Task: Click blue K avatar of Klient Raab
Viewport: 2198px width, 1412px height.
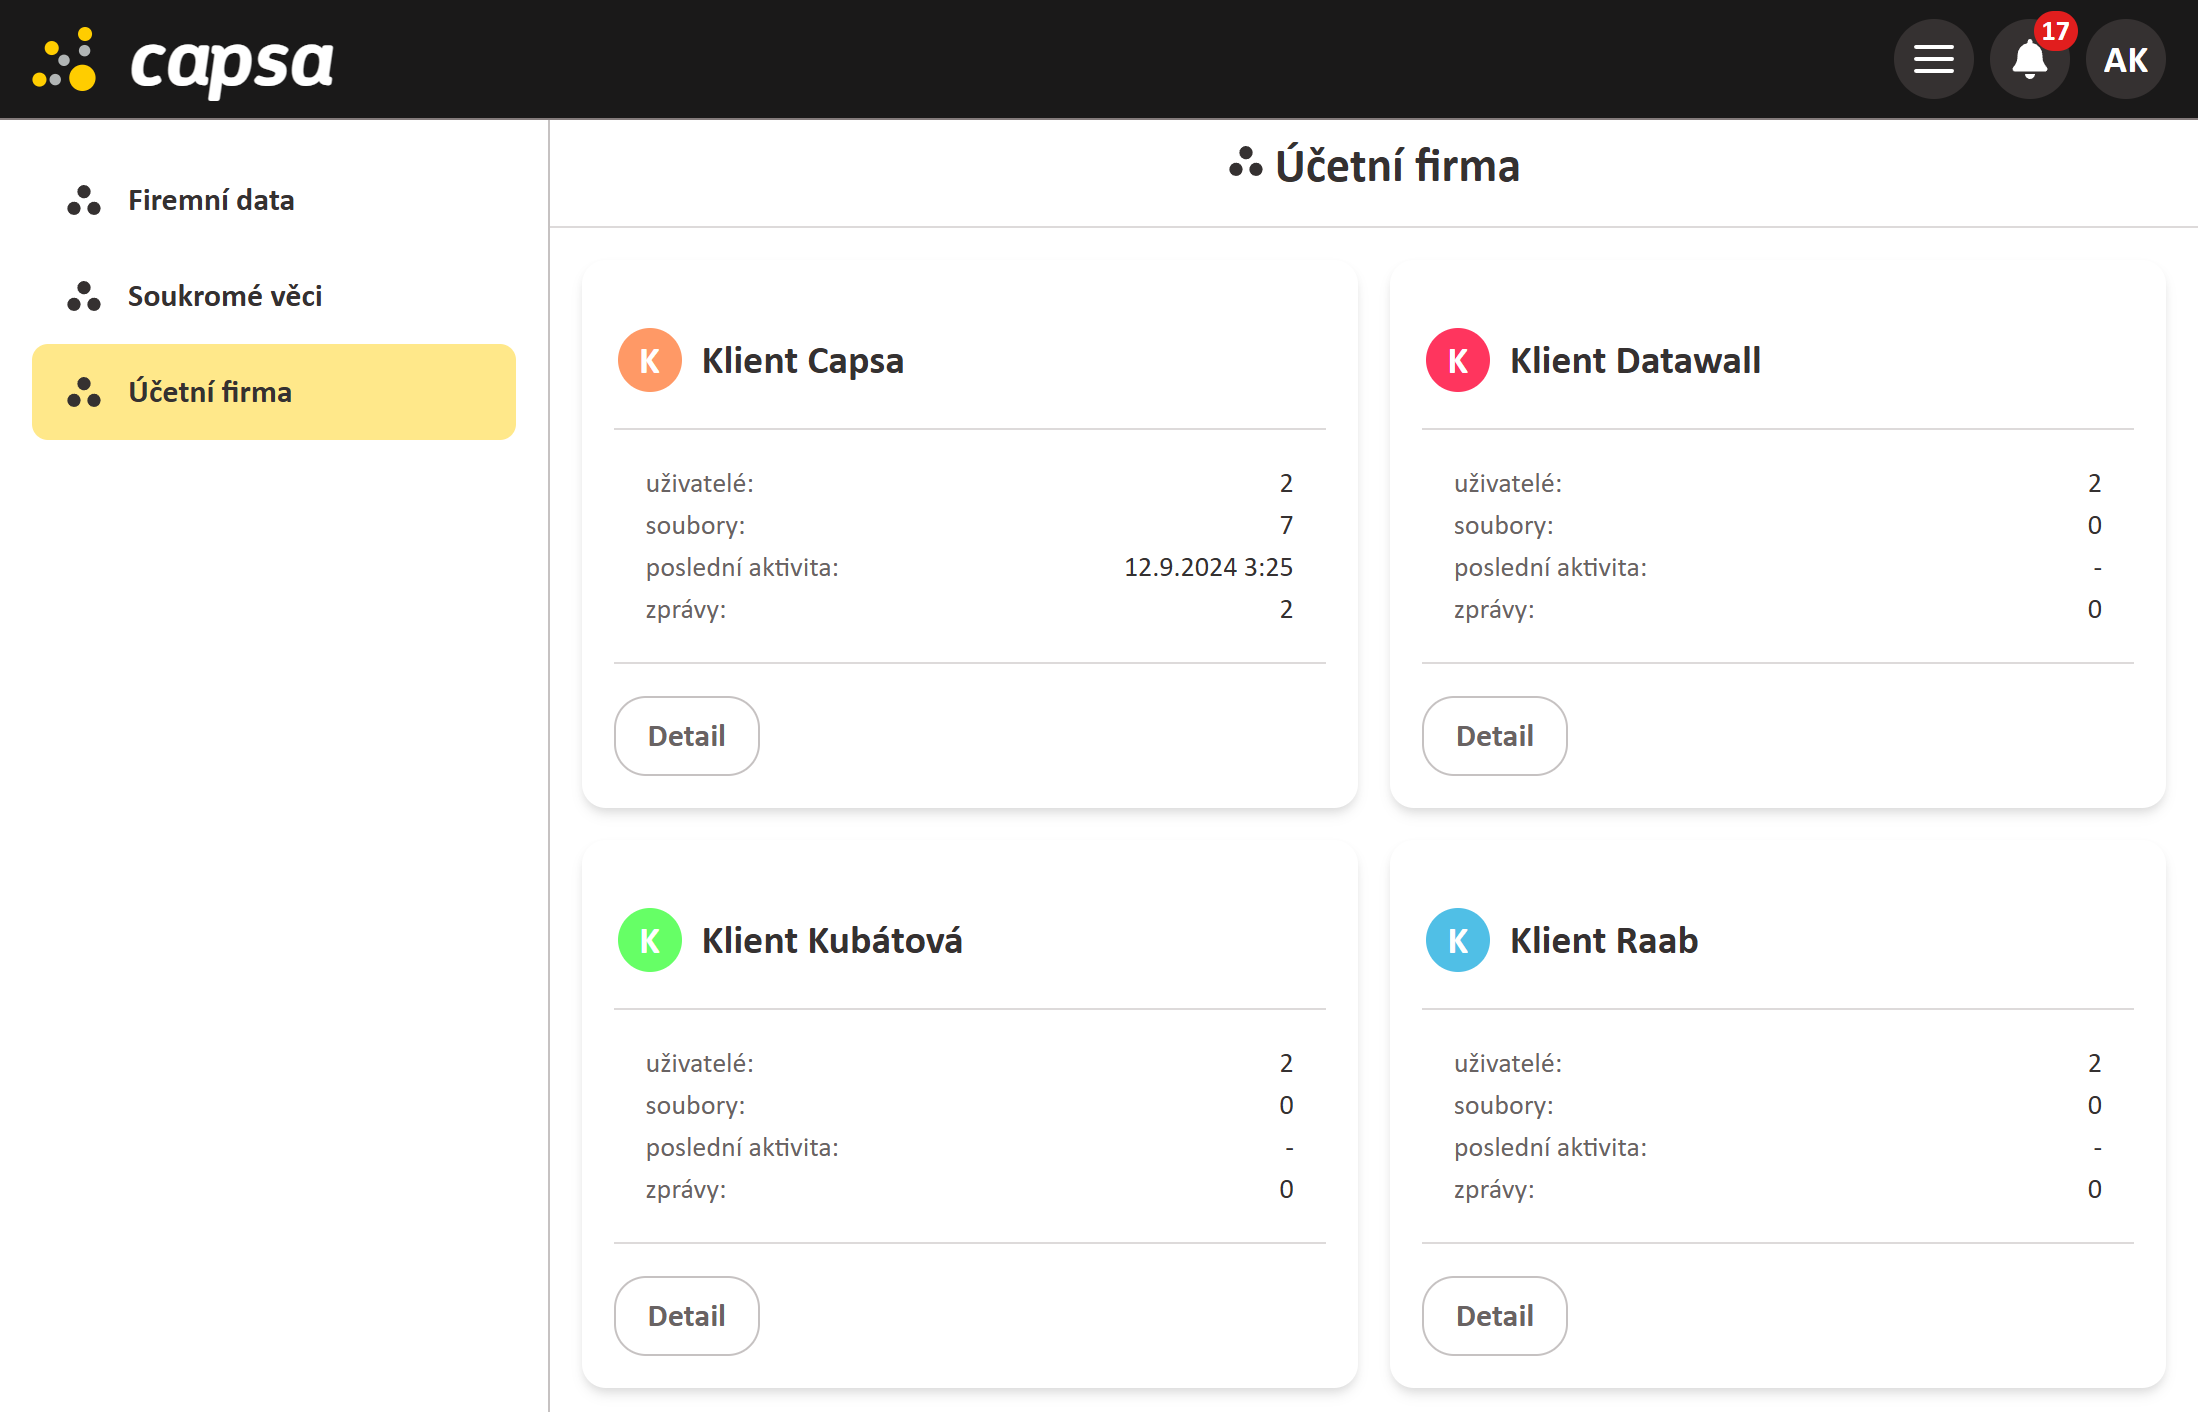Action: 1458,940
